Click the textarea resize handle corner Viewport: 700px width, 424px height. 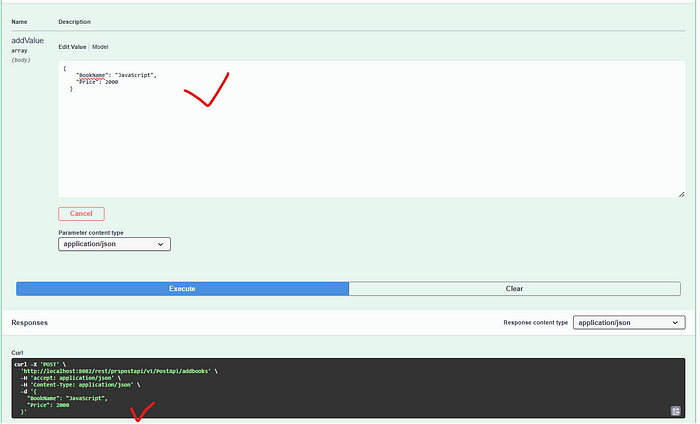point(681,194)
